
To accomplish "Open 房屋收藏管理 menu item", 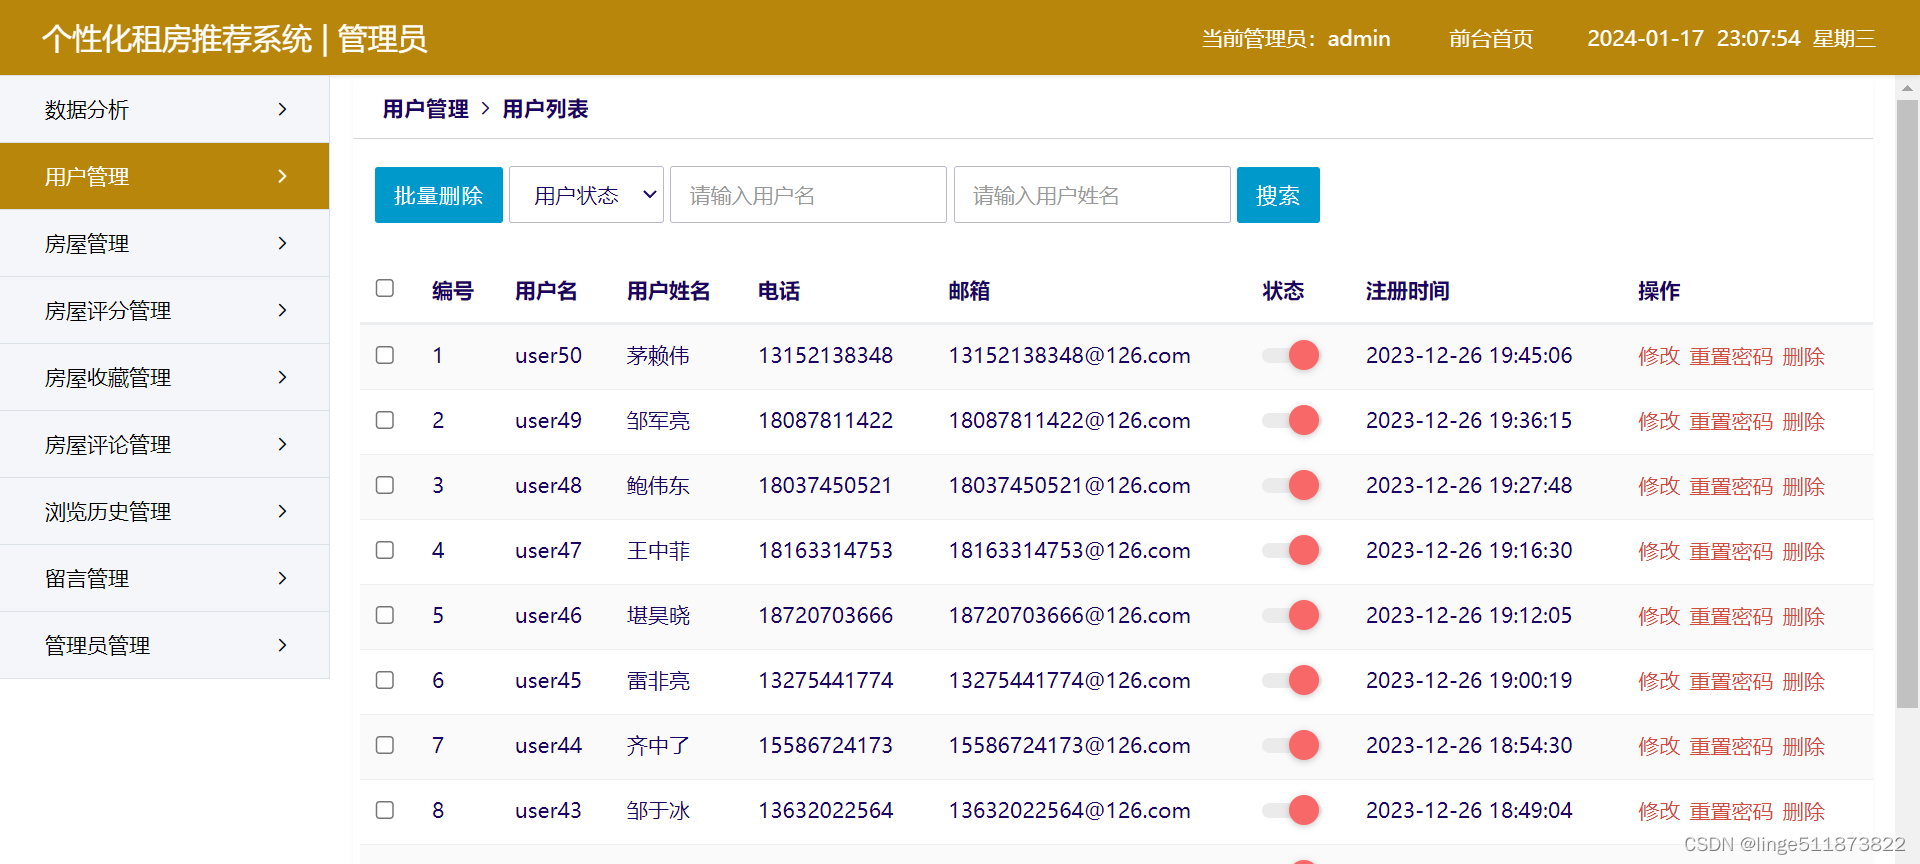I will [x=164, y=377].
